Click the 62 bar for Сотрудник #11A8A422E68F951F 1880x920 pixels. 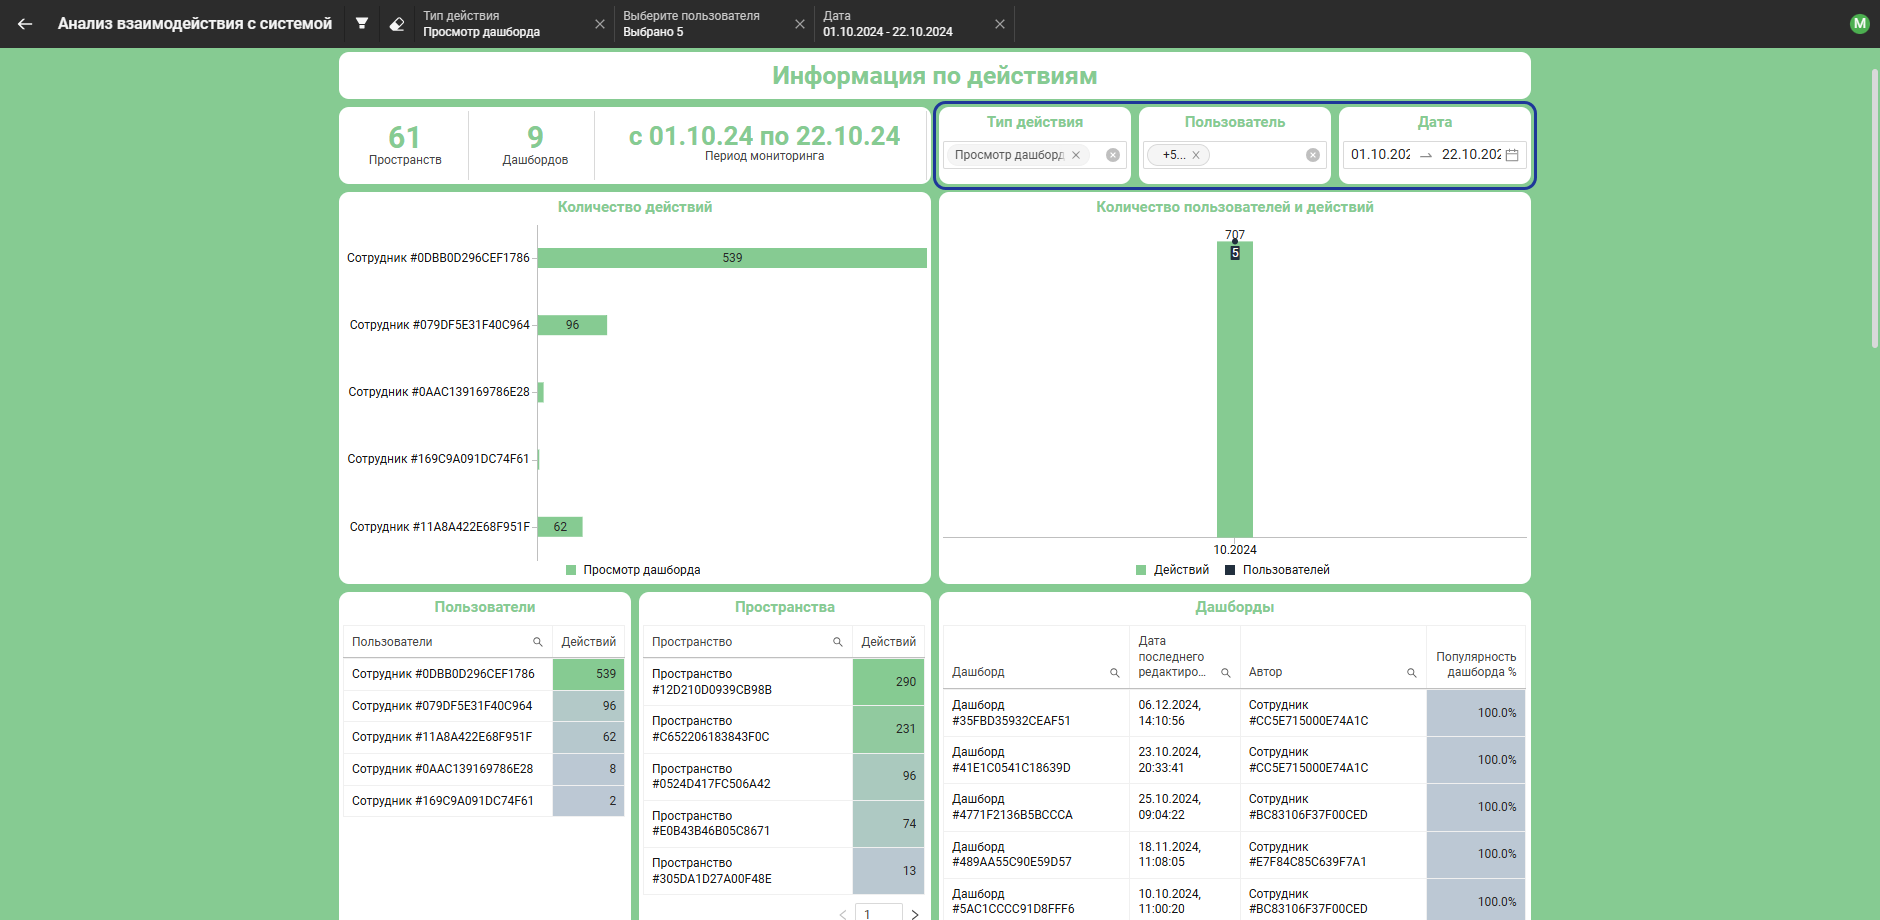click(560, 527)
